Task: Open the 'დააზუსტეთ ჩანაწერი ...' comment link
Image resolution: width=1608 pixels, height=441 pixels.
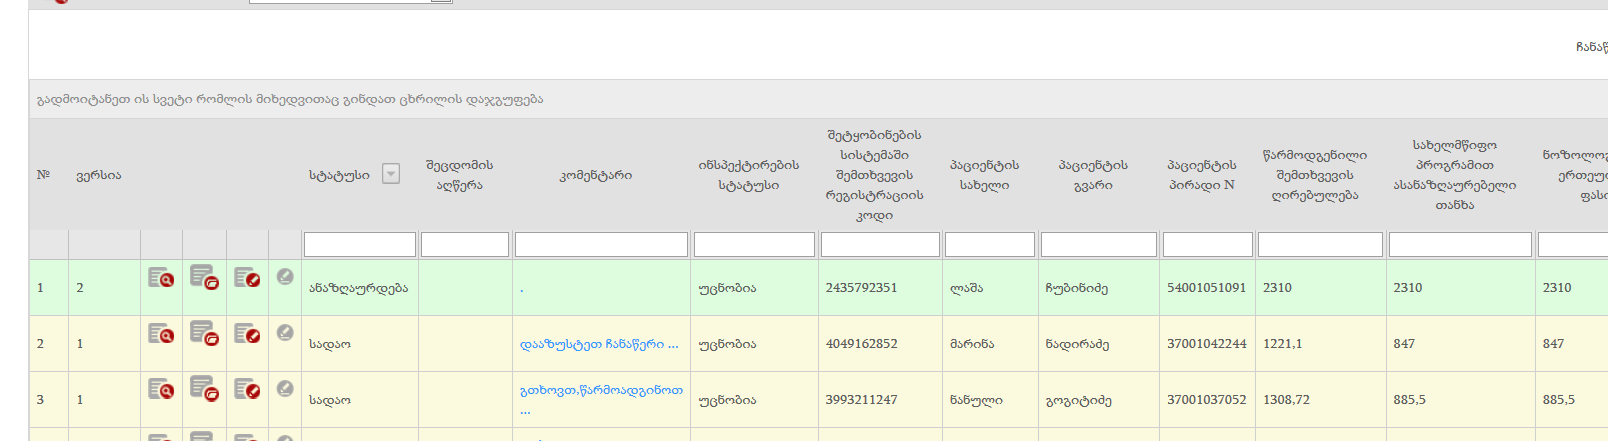Action: (599, 344)
